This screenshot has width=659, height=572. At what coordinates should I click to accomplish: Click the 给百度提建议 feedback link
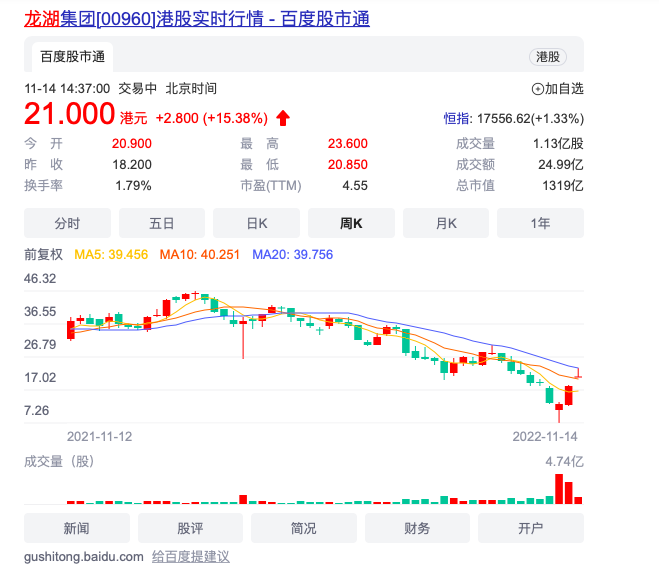coord(191,557)
